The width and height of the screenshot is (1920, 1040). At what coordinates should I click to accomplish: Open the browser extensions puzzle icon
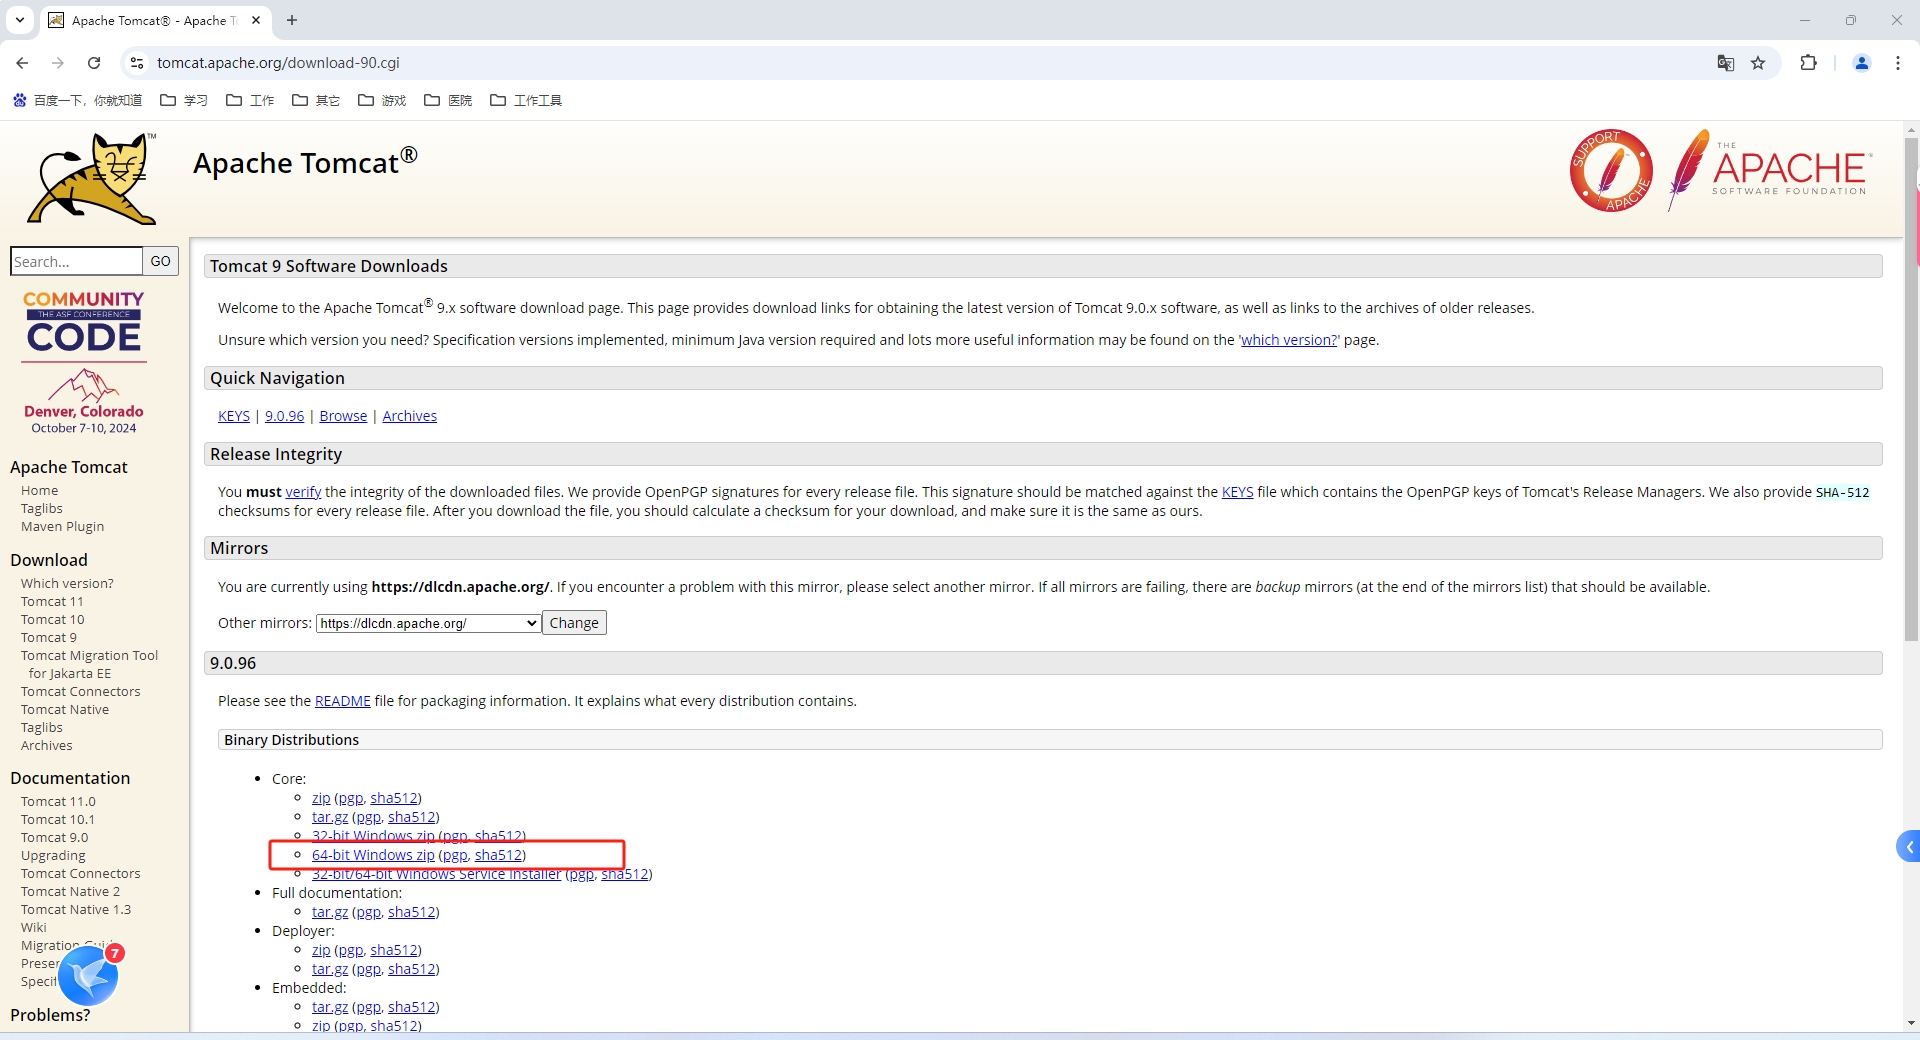pyautogui.click(x=1808, y=63)
